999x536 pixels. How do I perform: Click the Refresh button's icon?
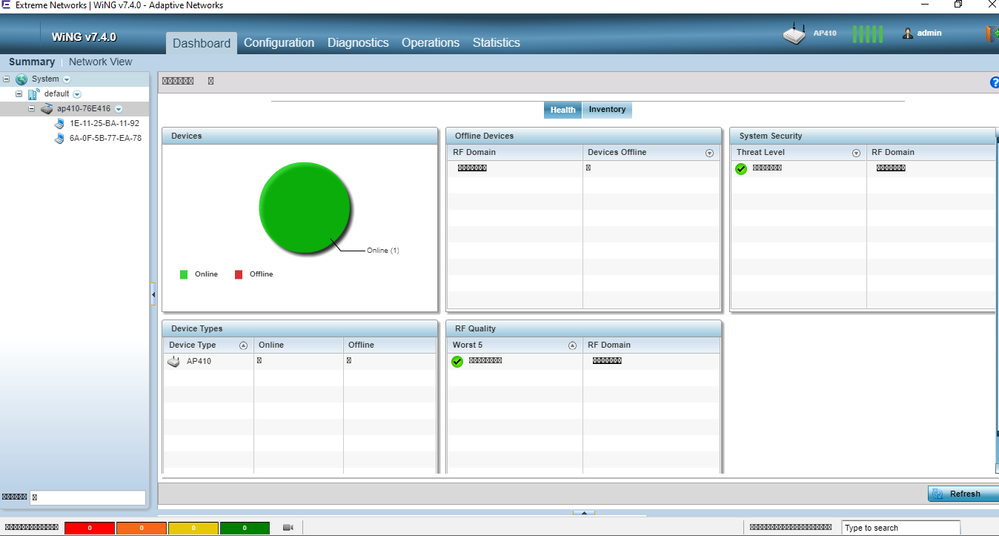coord(938,494)
